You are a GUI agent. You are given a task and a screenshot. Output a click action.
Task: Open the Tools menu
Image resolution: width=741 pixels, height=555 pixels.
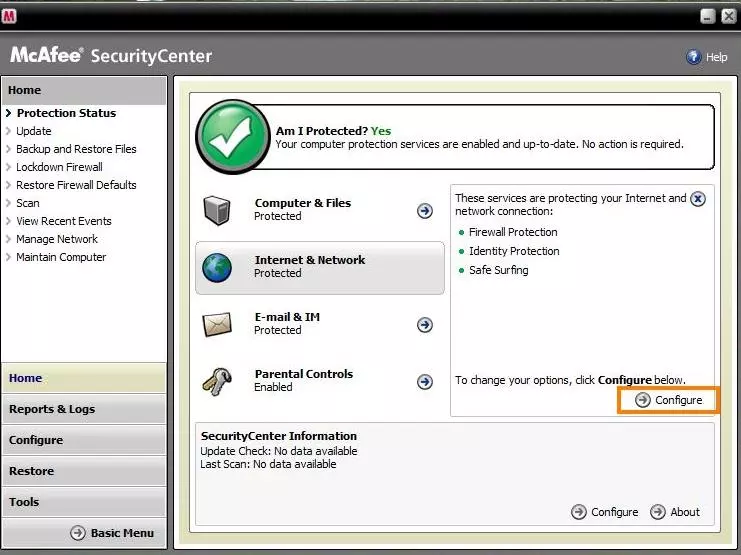(84, 502)
